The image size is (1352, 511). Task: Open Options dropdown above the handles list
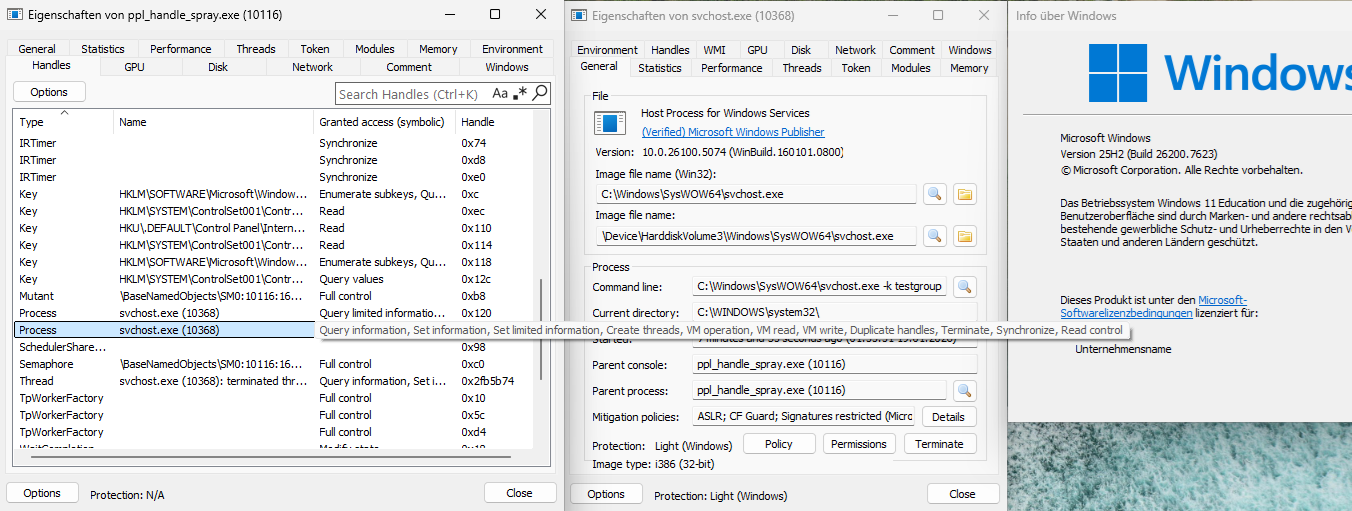tap(49, 91)
